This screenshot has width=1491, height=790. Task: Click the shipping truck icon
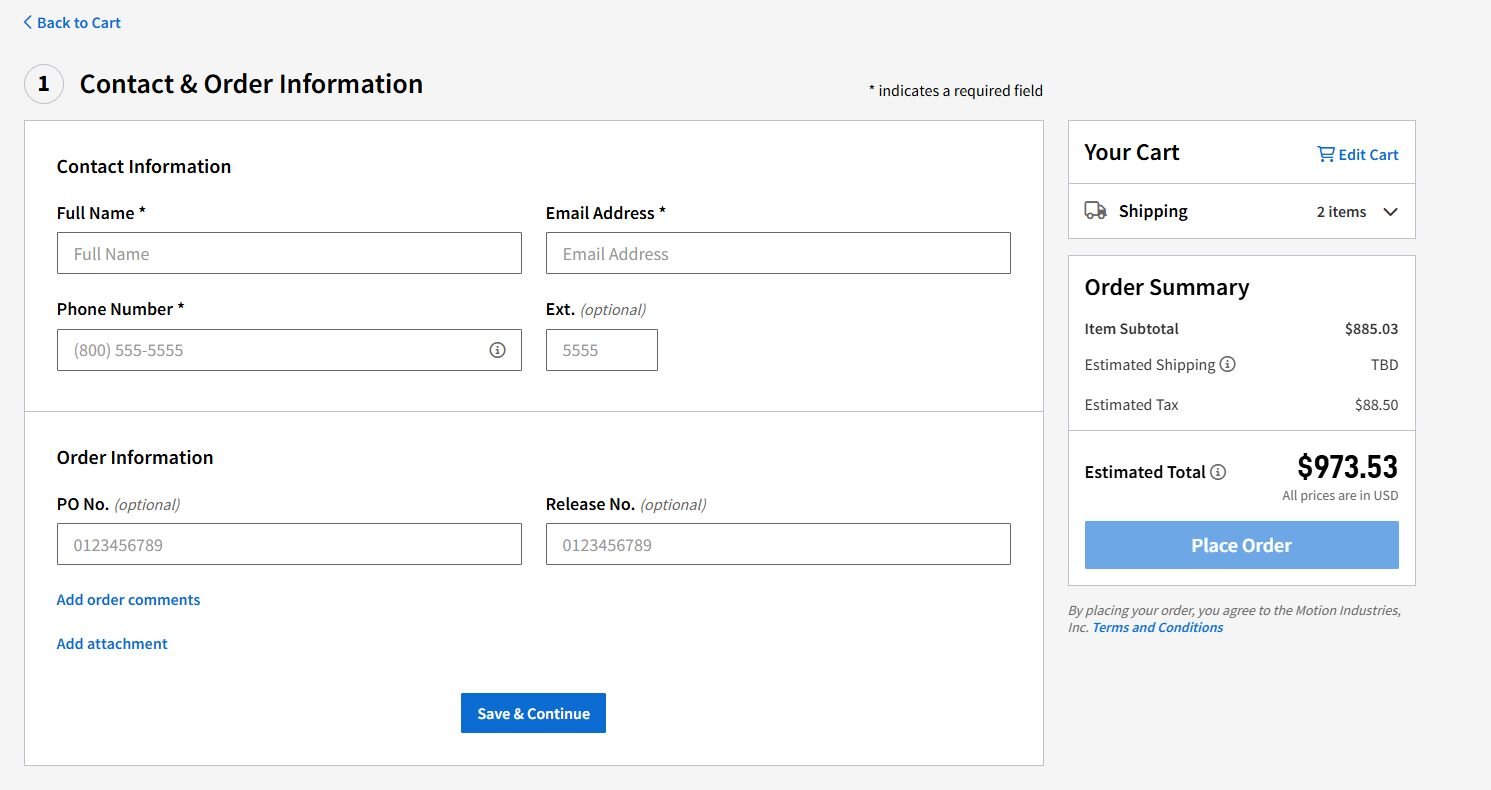pos(1096,211)
